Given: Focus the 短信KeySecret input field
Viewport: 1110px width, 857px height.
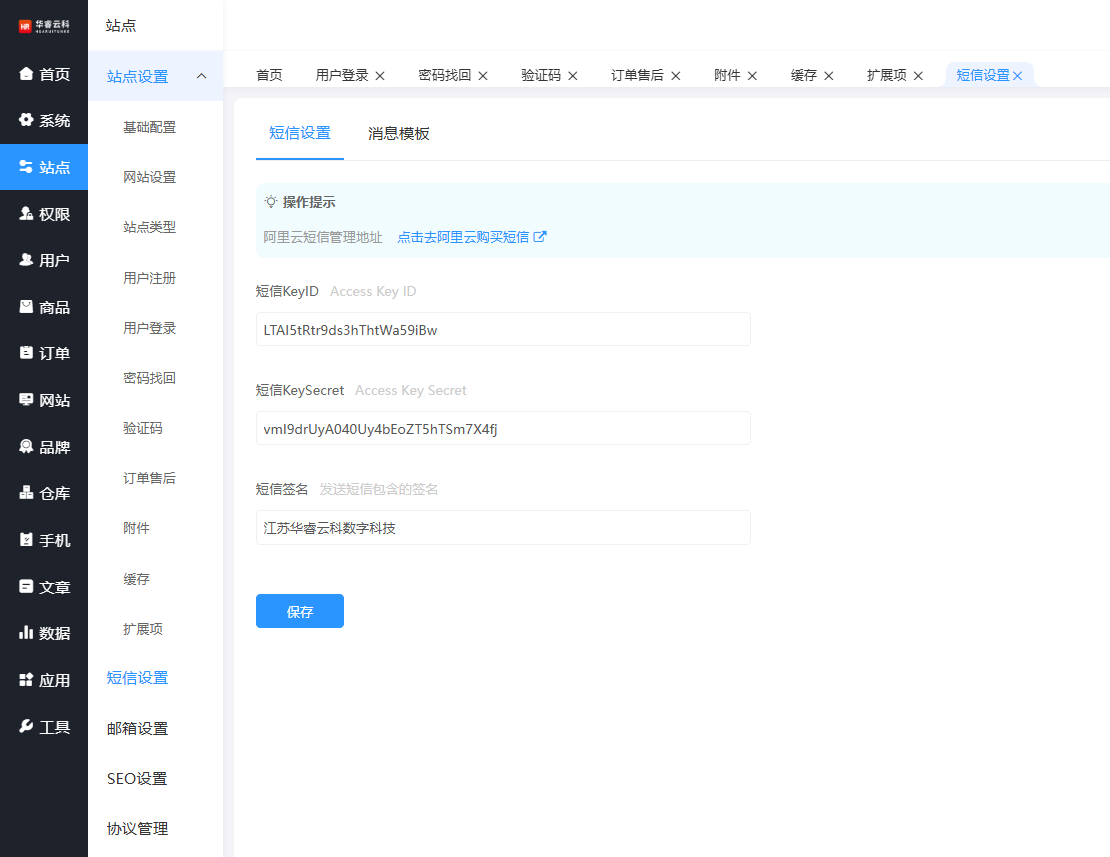Looking at the screenshot, I should click(502, 429).
